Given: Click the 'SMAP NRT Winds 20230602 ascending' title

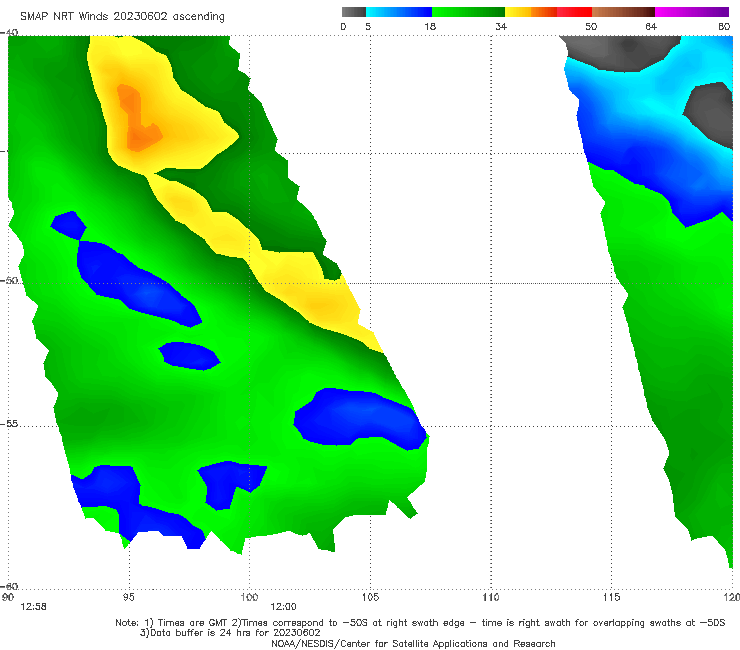Looking at the screenshot, I should pyautogui.click(x=122, y=17).
